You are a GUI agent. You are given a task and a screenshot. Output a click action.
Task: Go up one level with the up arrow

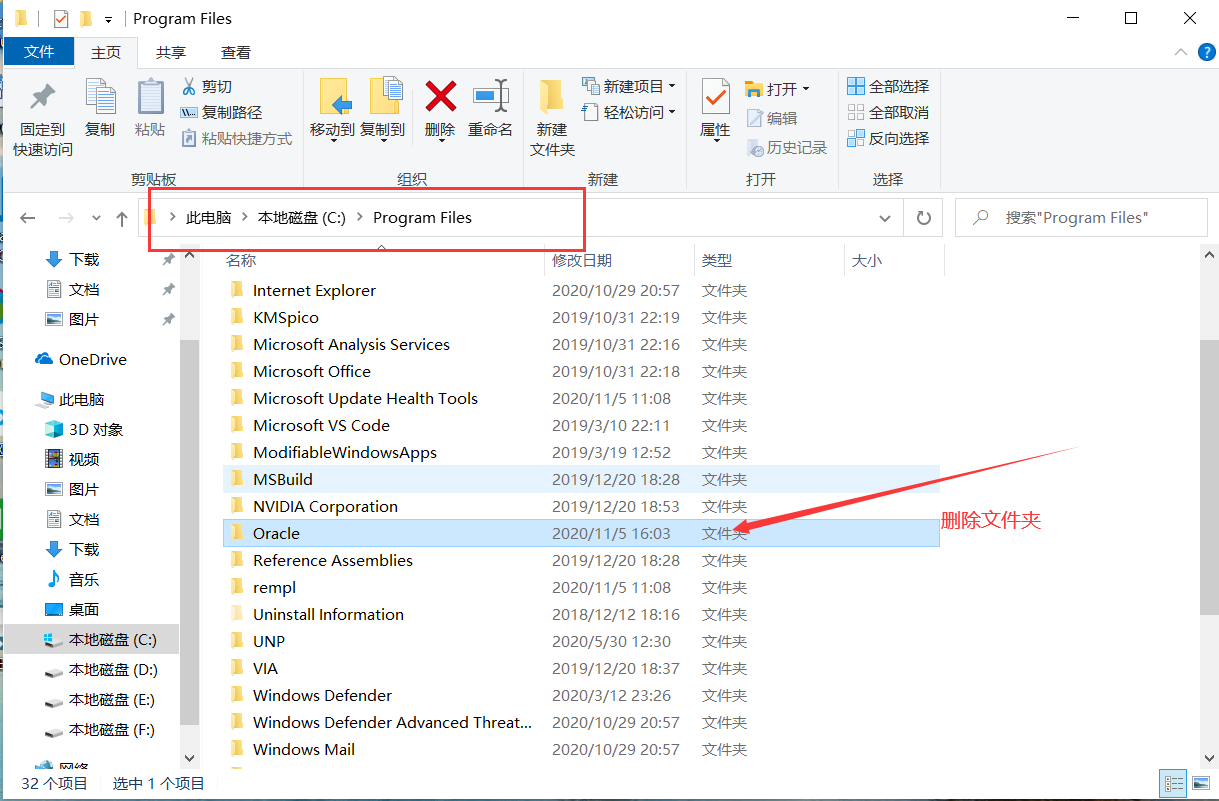(x=122, y=218)
